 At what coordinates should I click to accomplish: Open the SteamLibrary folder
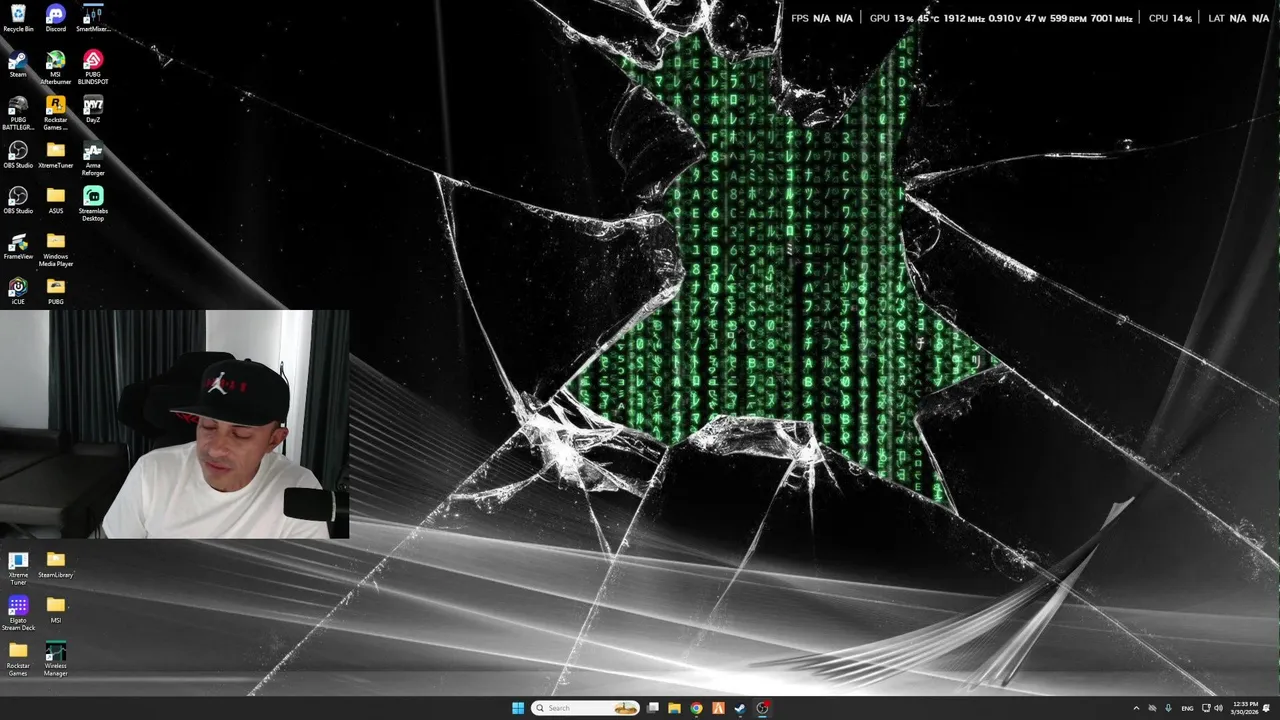56,565
